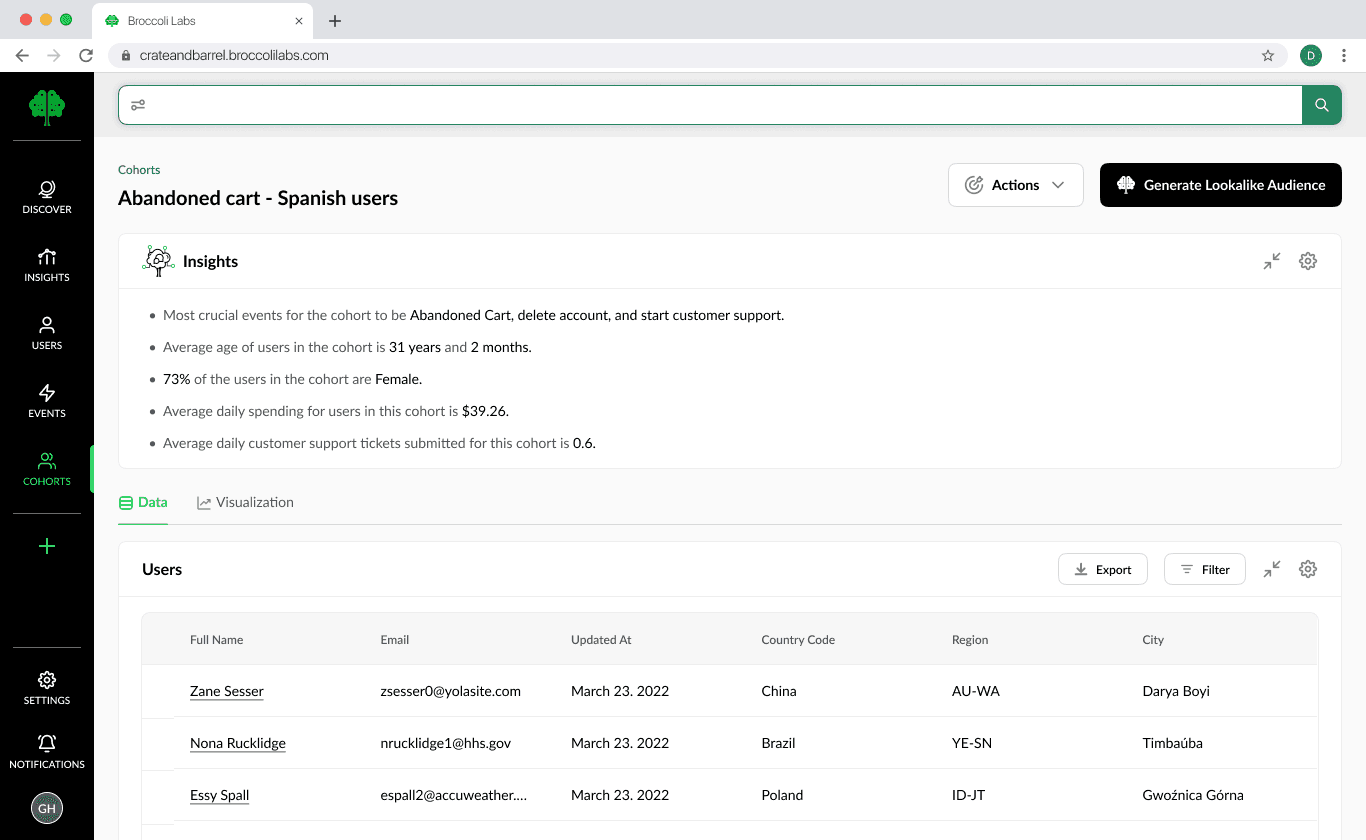This screenshot has height=840, width=1366.
Task: Close the Broccoli Labs tab
Action: tap(298, 21)
